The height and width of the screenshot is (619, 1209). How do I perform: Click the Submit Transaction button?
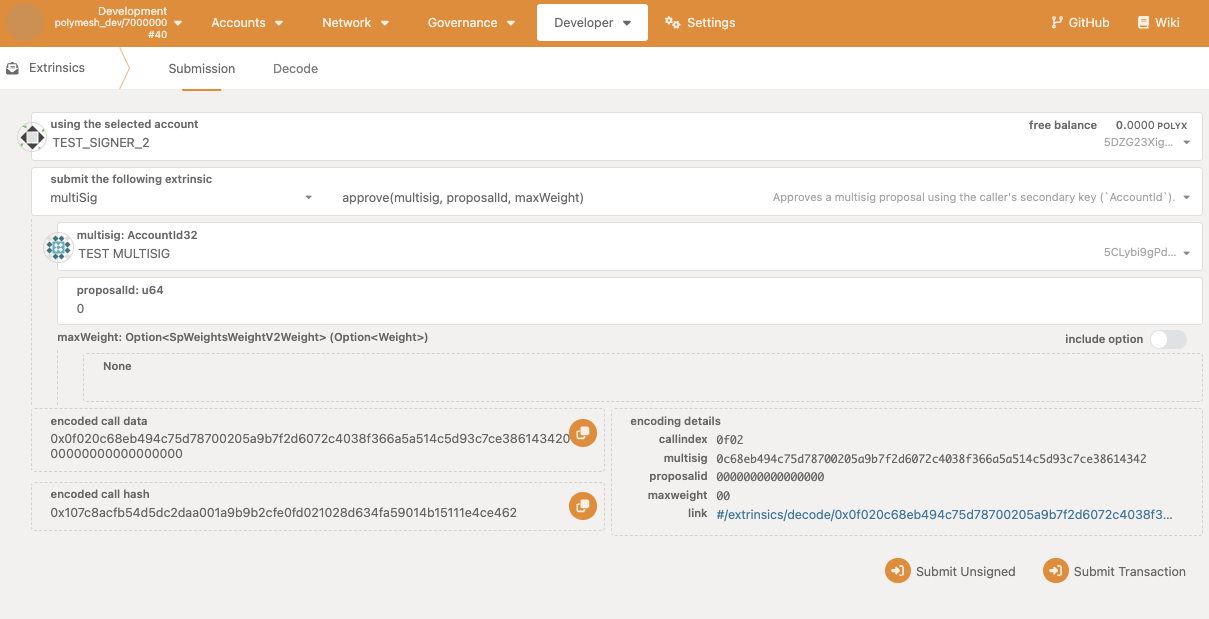1115,571
